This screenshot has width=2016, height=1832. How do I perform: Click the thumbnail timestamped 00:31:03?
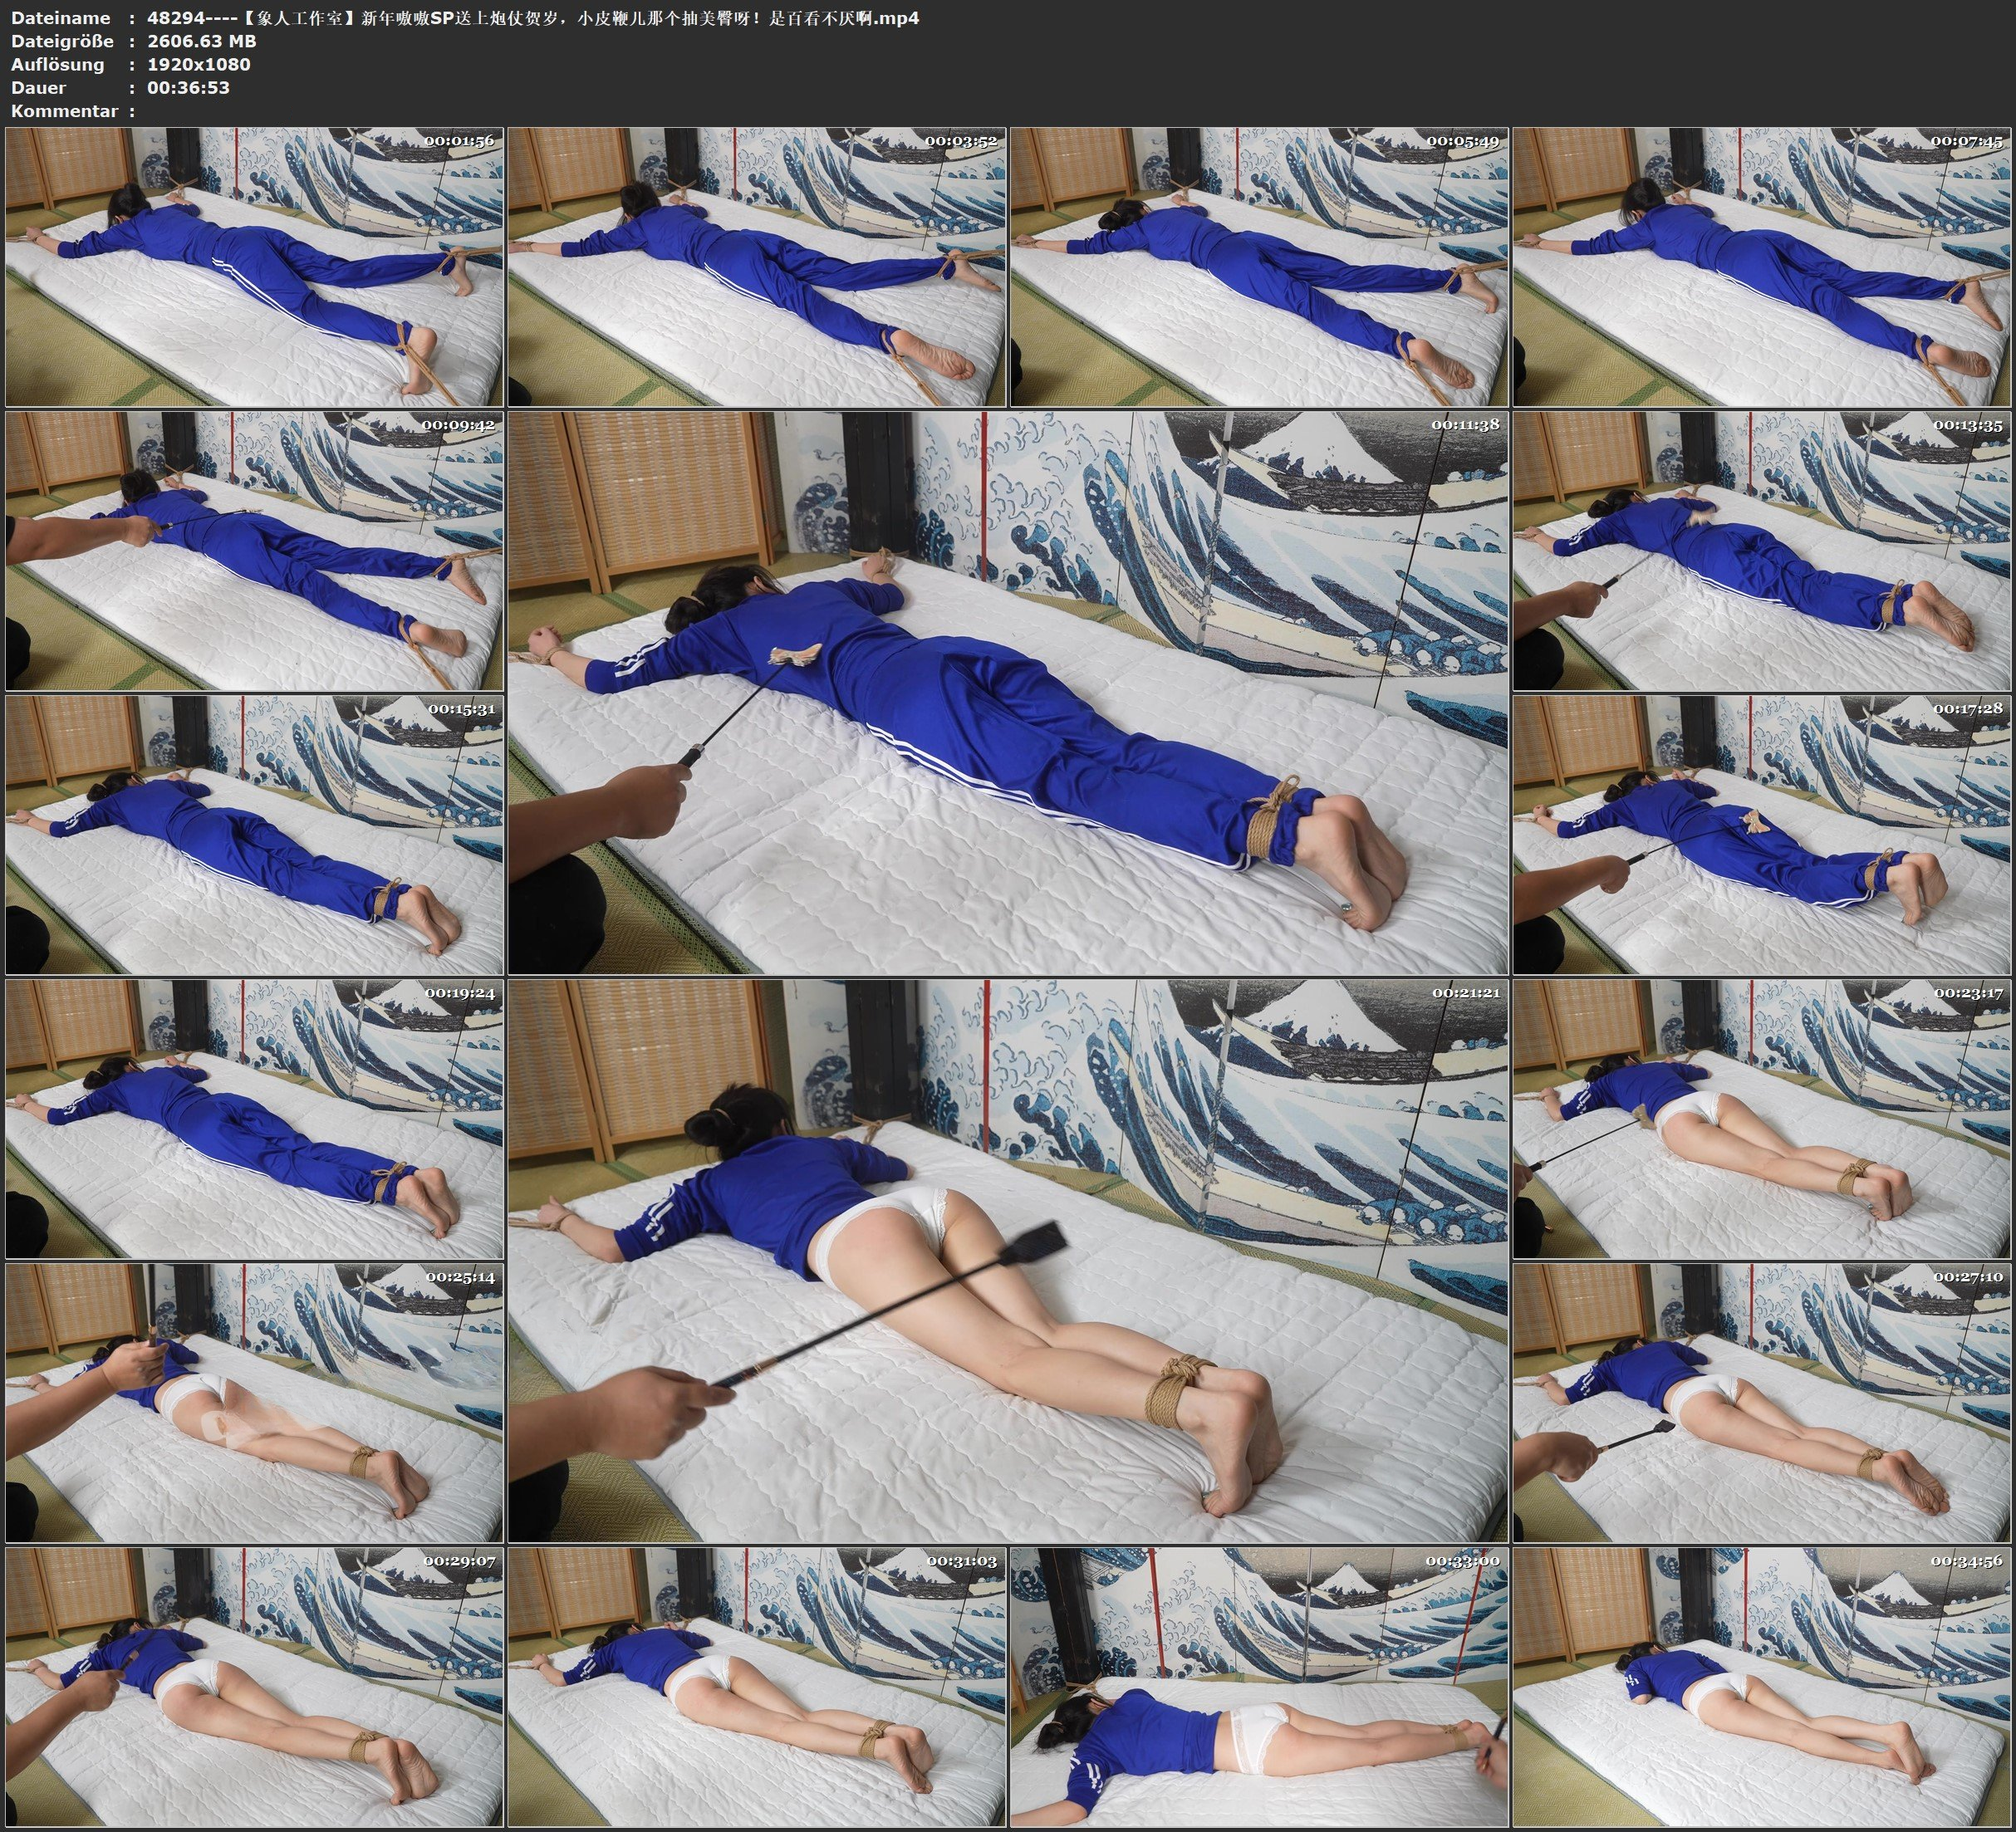point(757,1687)
